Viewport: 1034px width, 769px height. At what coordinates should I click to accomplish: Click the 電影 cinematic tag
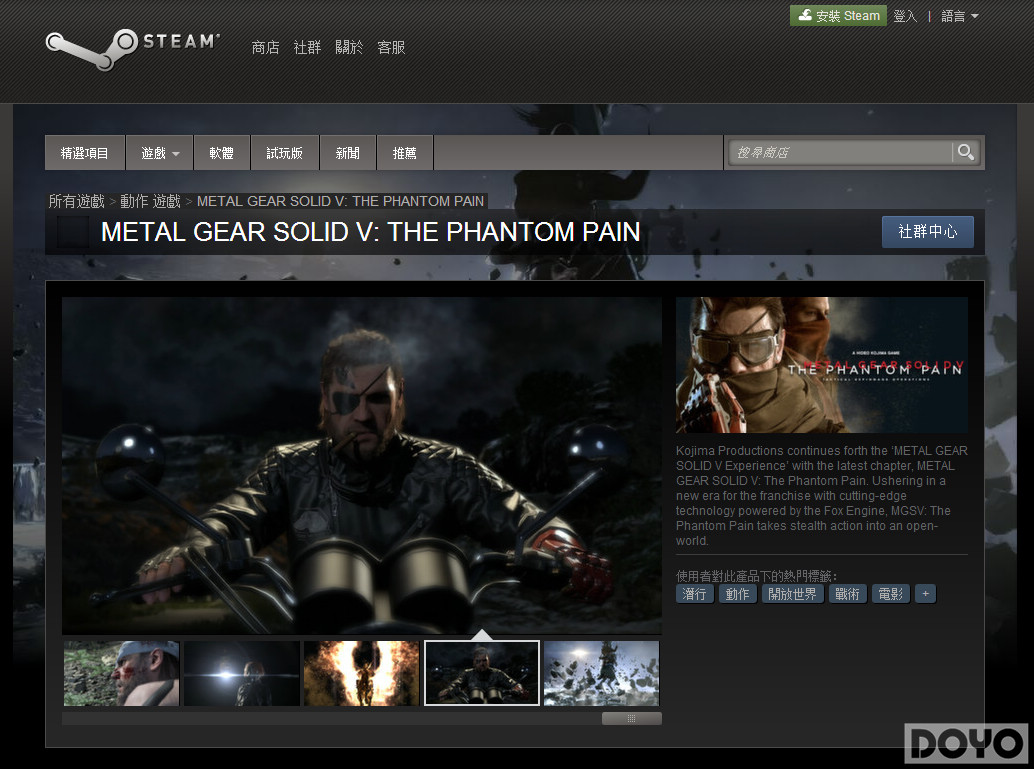(891, 594)
